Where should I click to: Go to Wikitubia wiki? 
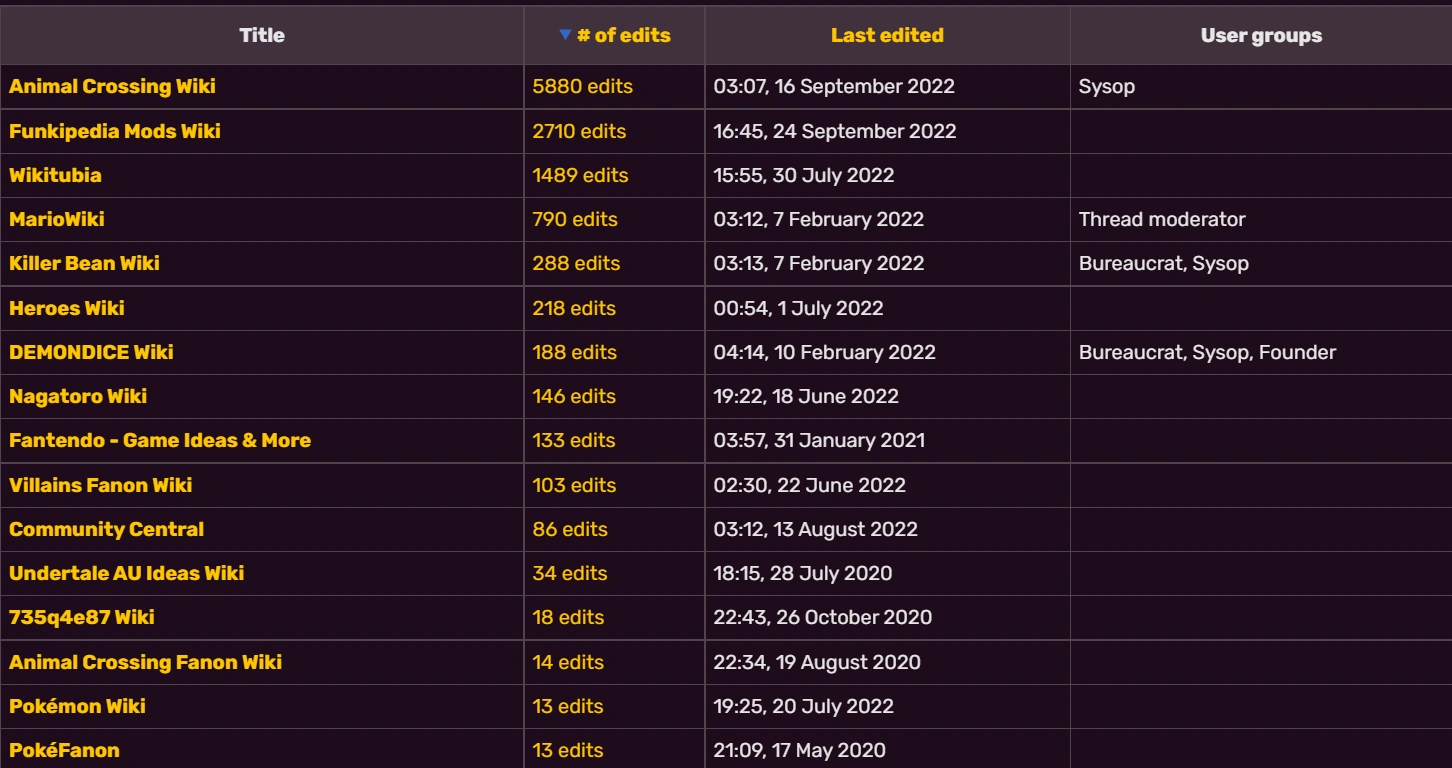(x=55, y=175)
